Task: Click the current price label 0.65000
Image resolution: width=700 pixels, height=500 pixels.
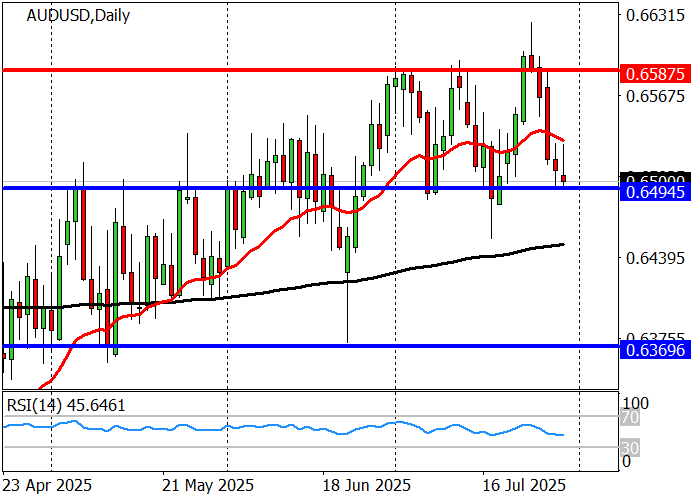Action: [655, 178]
